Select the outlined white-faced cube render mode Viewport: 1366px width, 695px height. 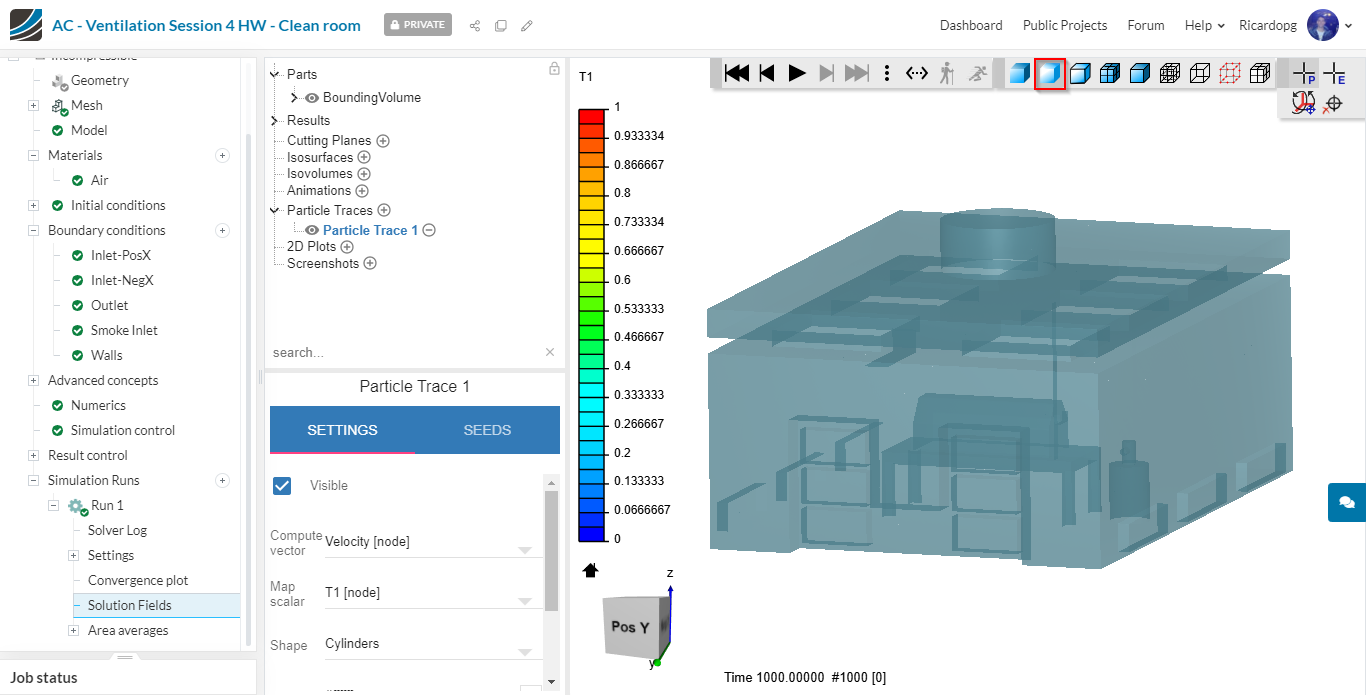click(x=1079, y=73)
